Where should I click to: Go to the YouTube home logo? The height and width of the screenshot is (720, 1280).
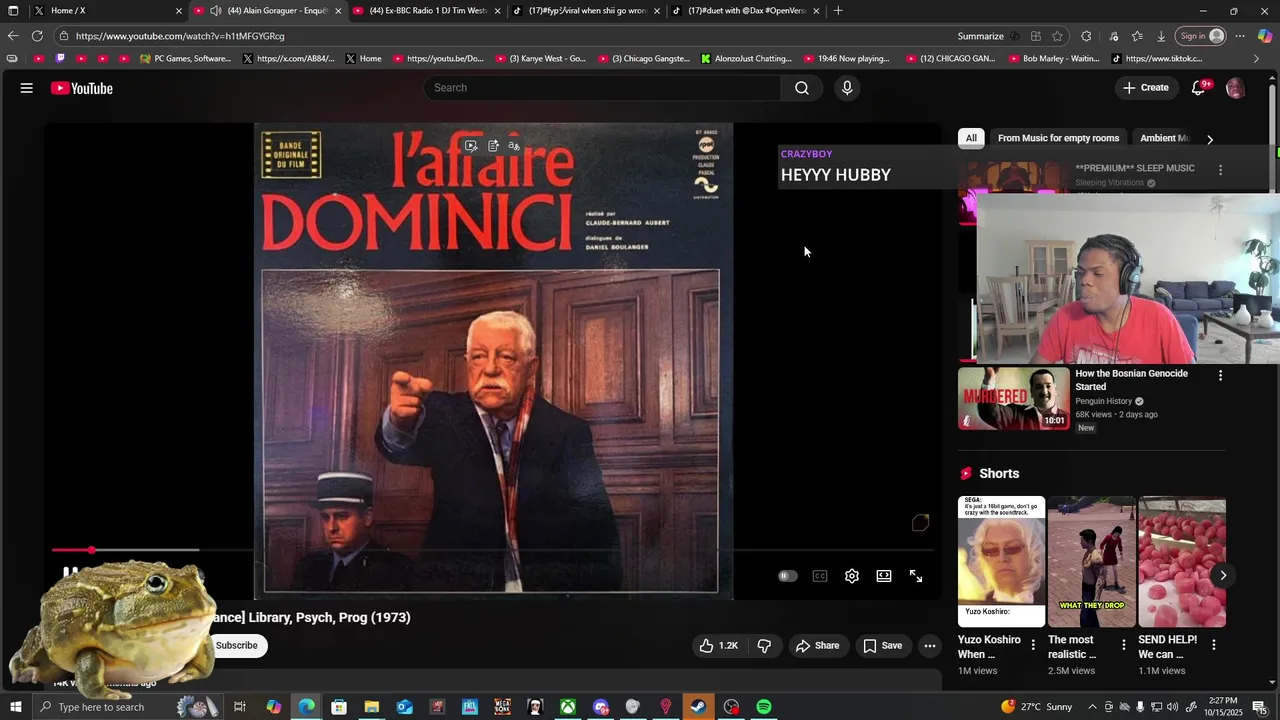(x=82, y=88)
